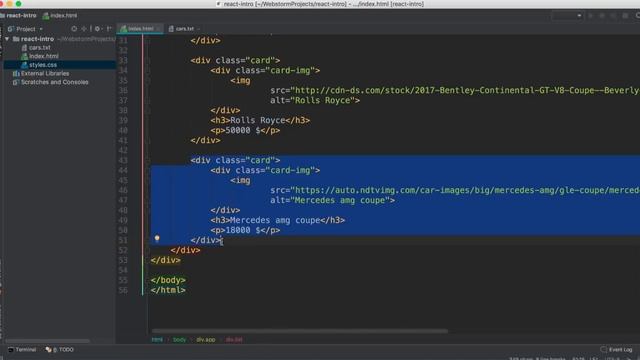Open the Project panel gear settings
640x360 pixels.
(x=98, y=29)
